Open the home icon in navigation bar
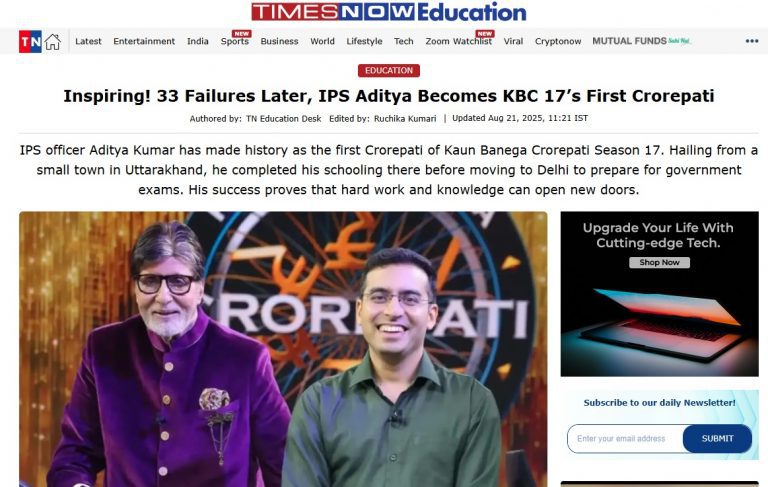The width and height of the screenshot is (768, 487). coord(52,42)
